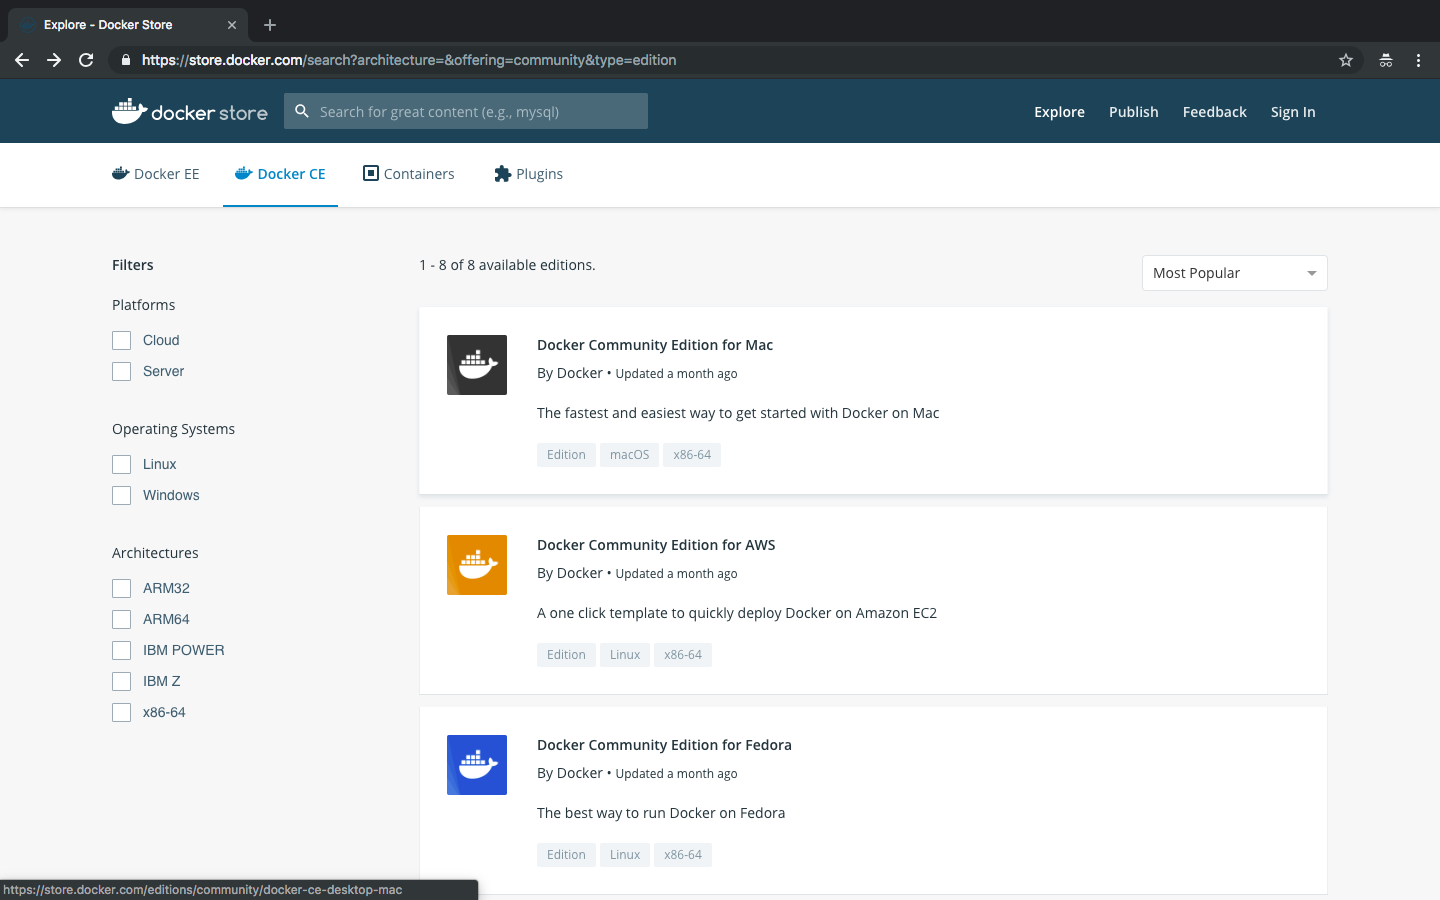This screenshot has width=1440, height=900.
Task: Open the Most Popular sort dropdown
Action: [x=1235, y=273]
